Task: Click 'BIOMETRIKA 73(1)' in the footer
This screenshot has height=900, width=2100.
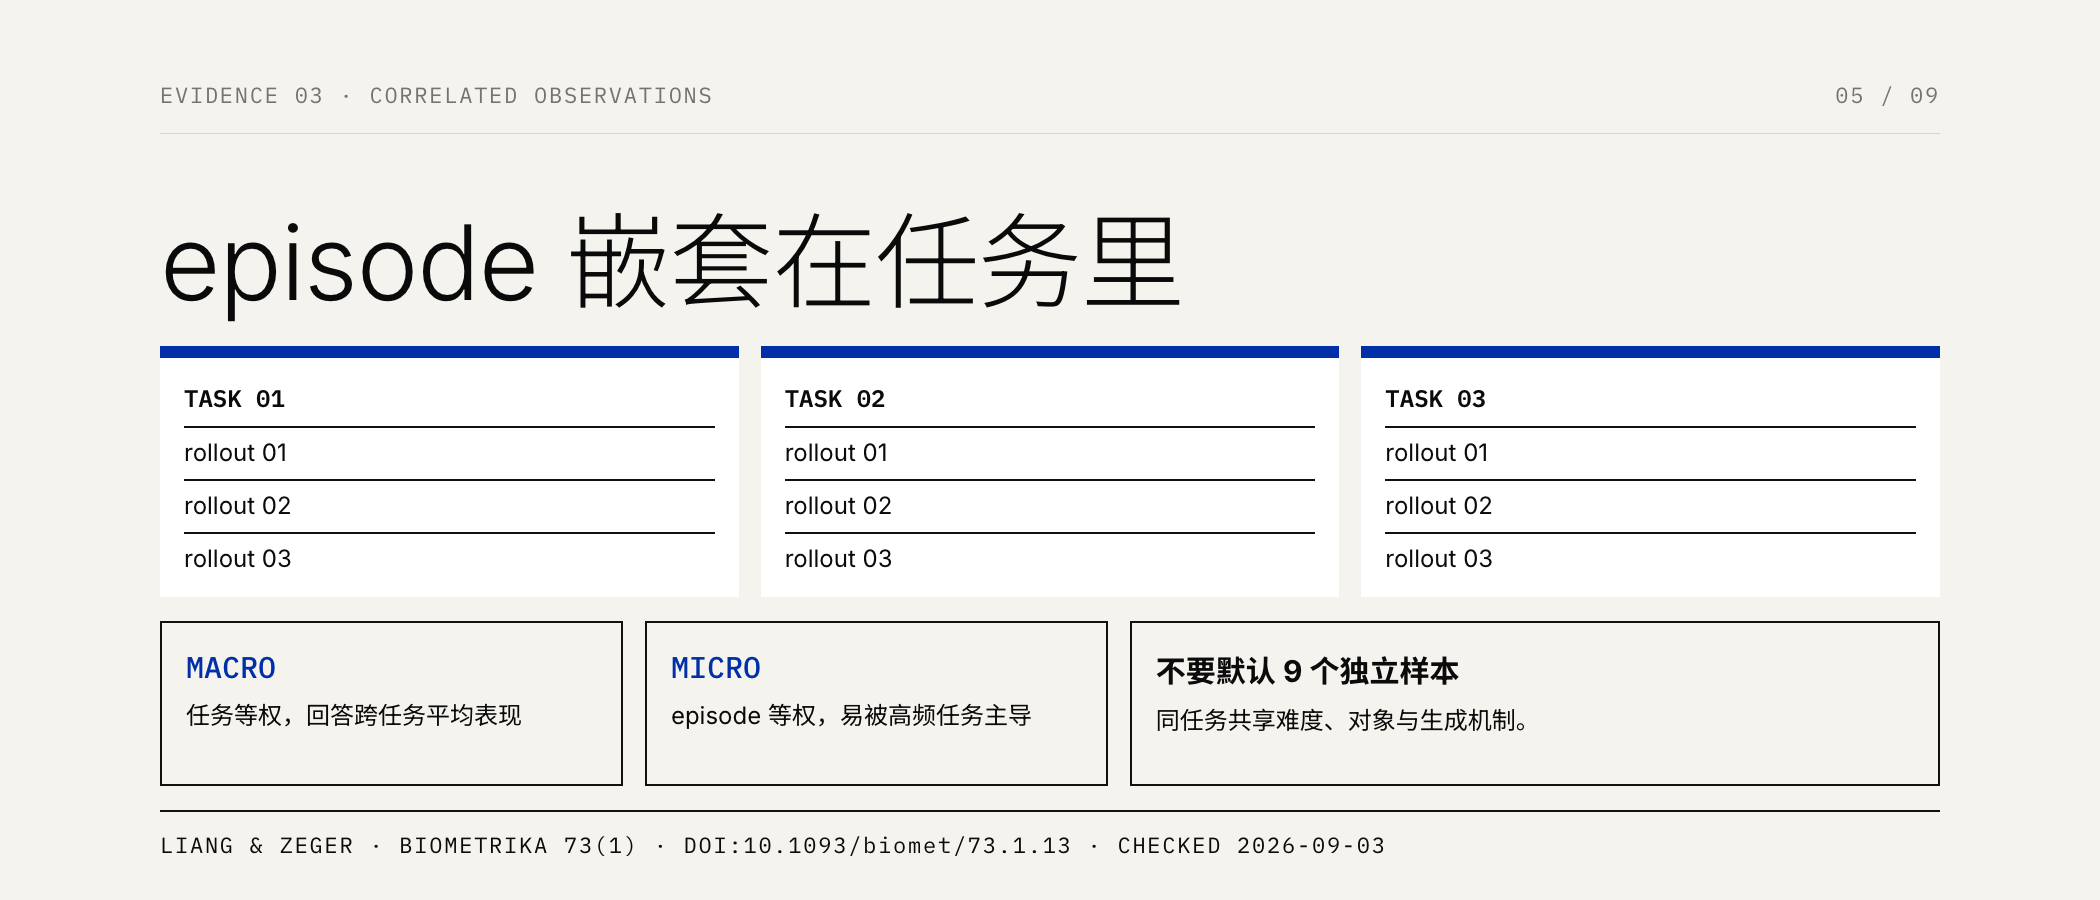Action: click(x=518, y=846)
